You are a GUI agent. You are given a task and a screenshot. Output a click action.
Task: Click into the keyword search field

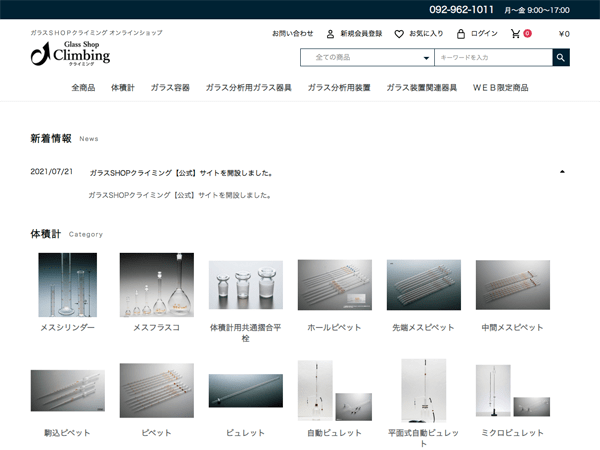pos(493,58)
